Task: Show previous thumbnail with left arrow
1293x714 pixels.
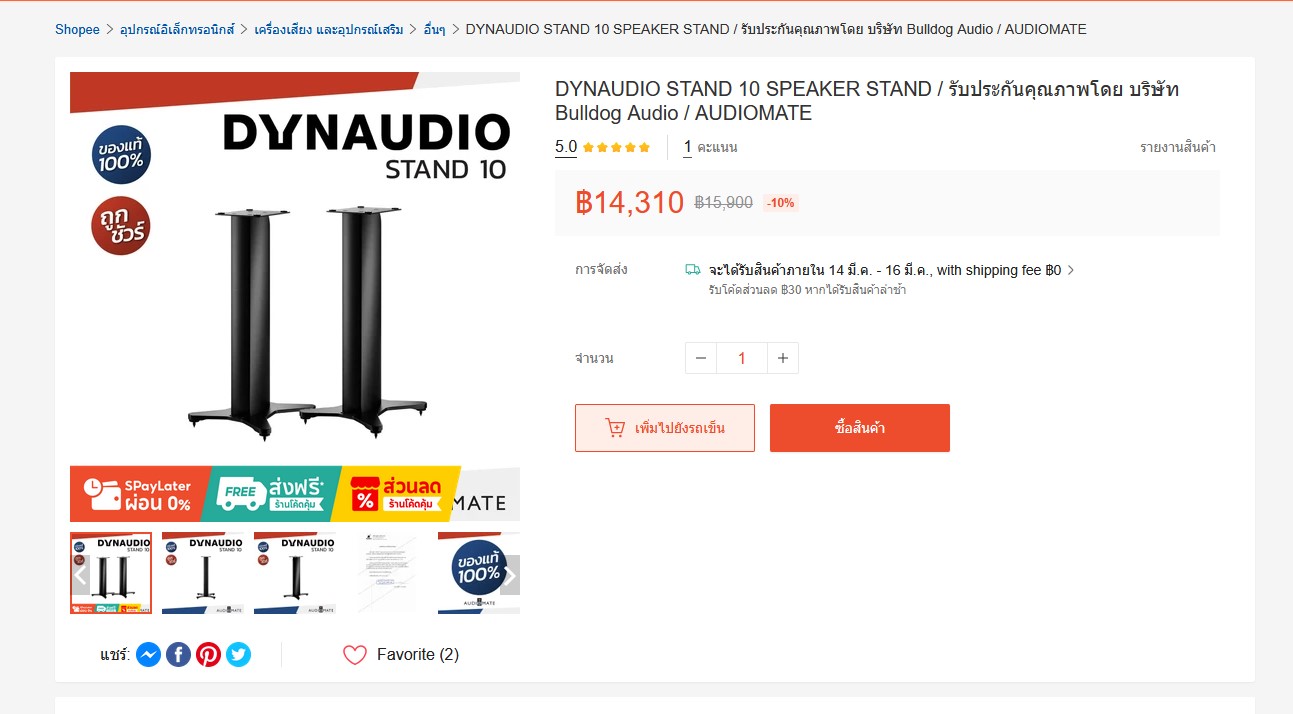Action: (x=80, y=575)
